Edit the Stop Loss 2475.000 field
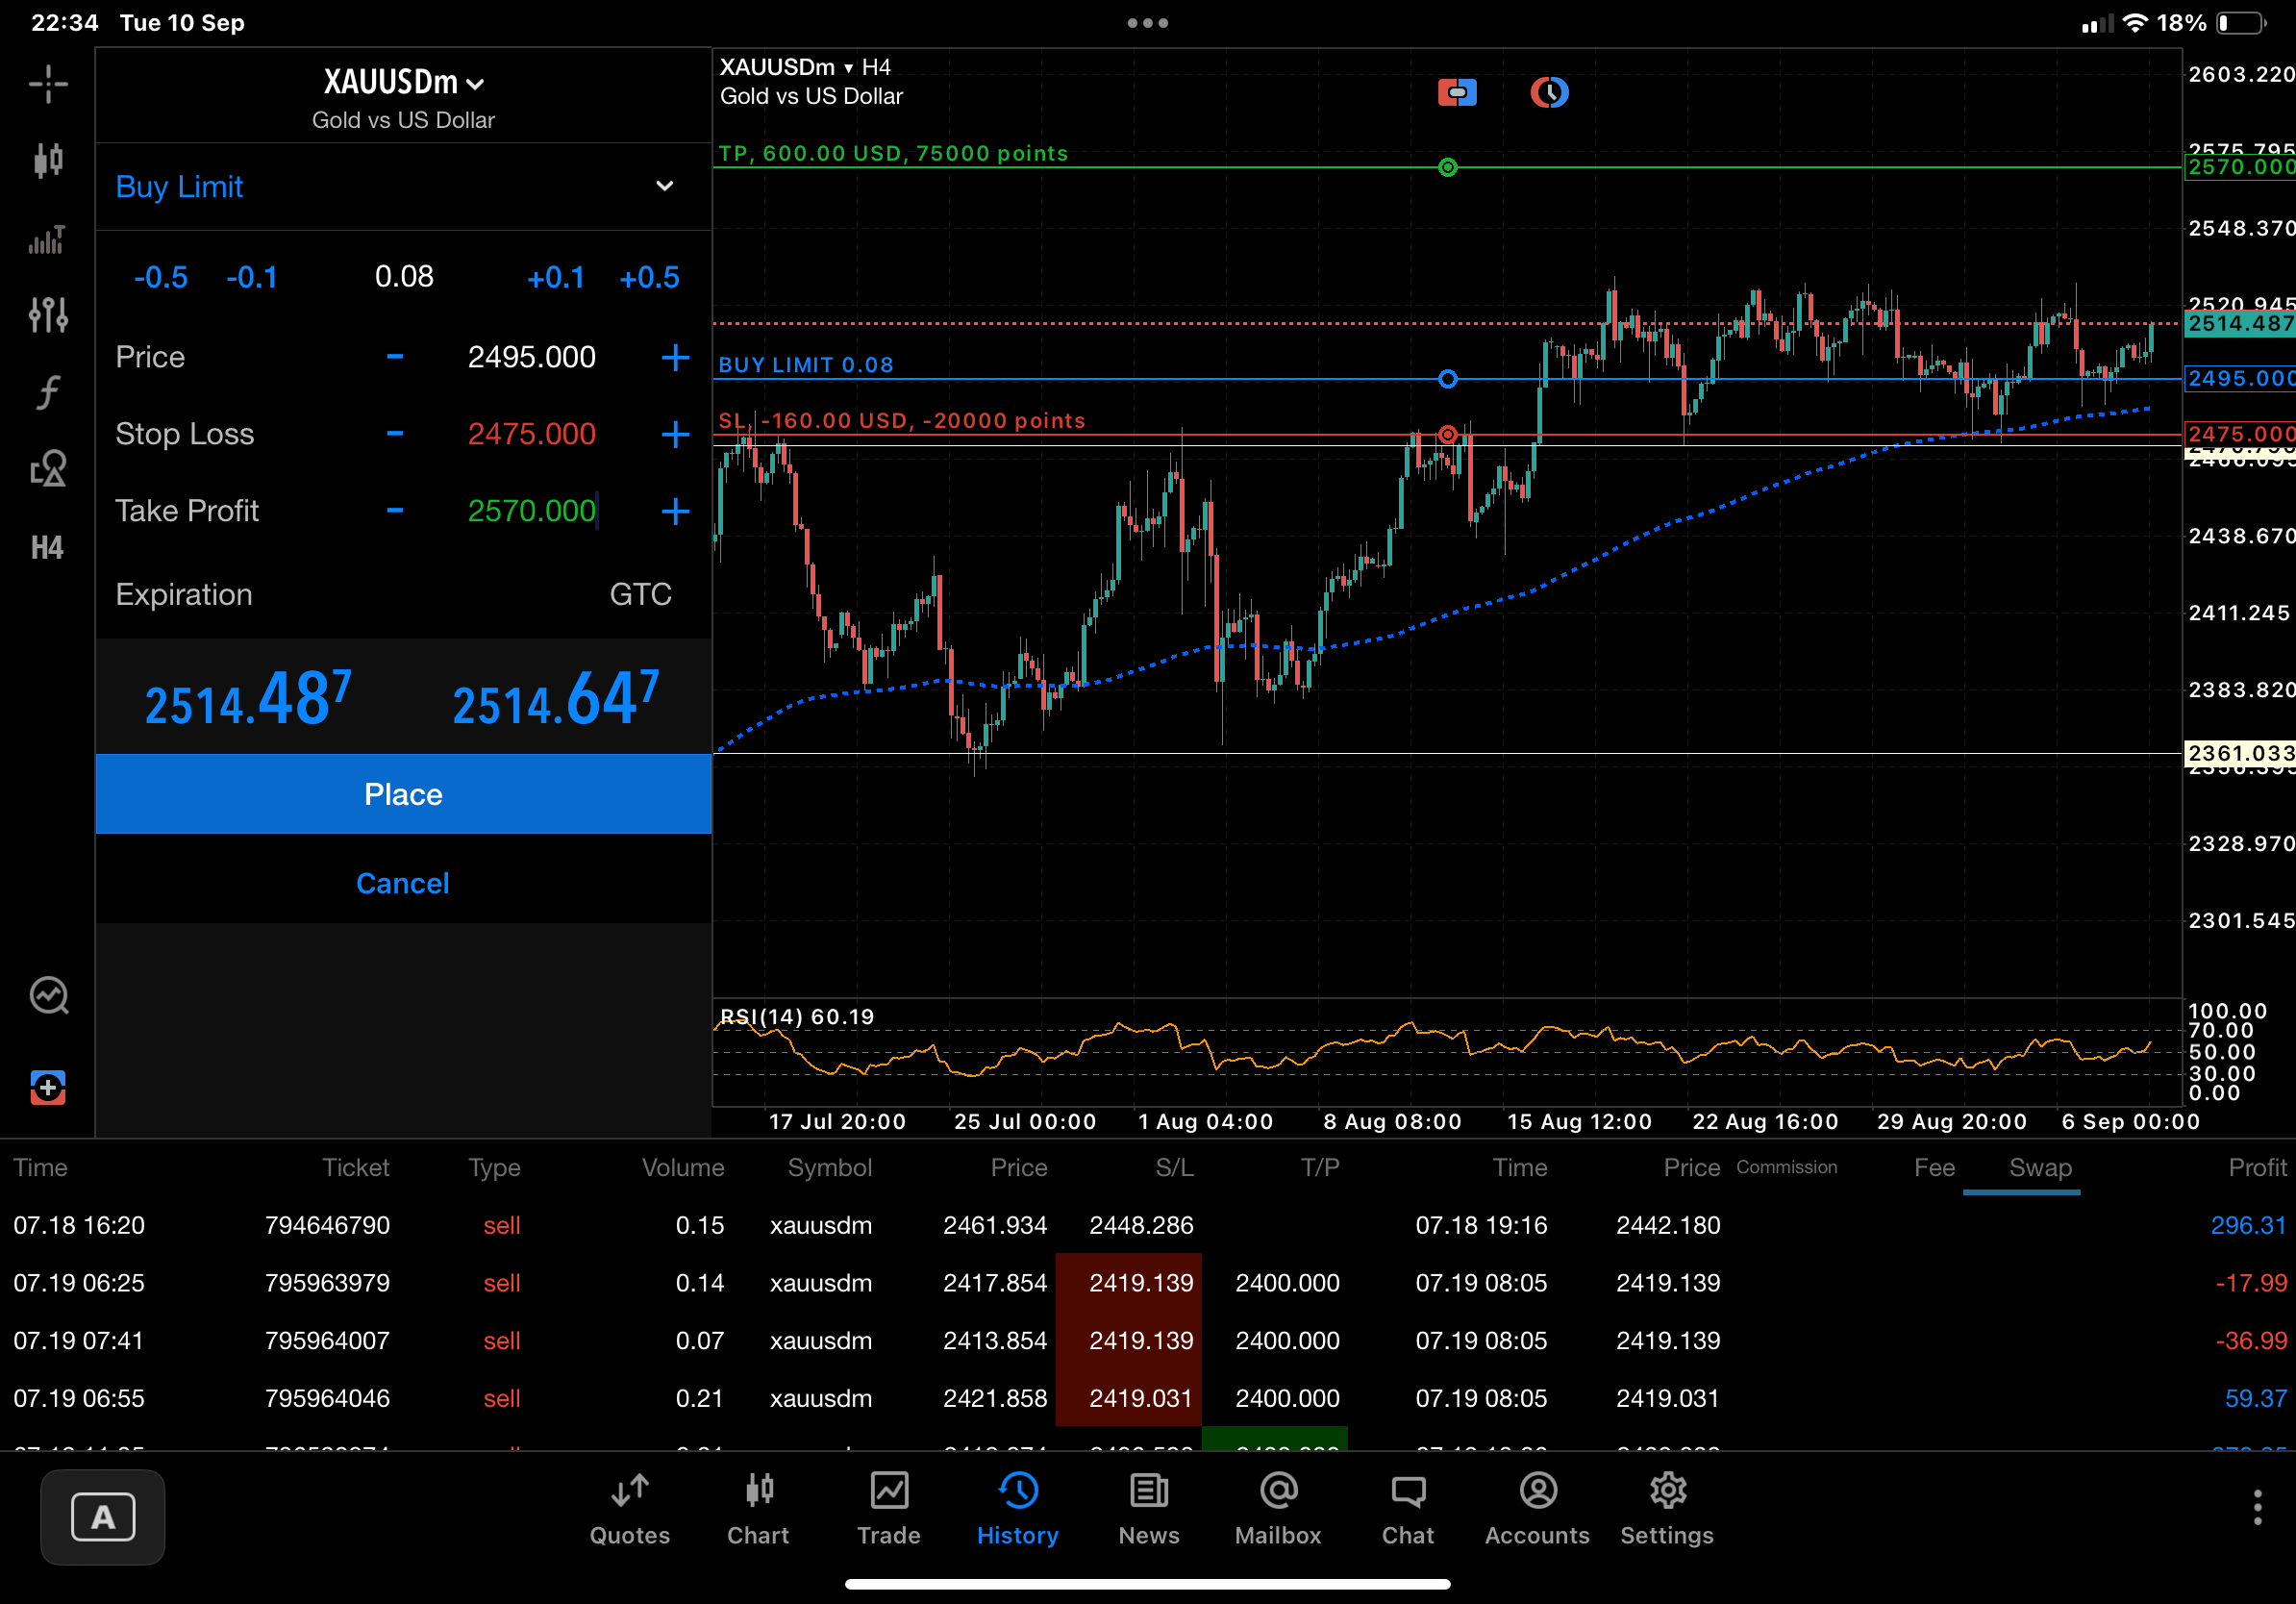The width and height of the screenshot is (2296, 1604). click(x=532, y=434)
